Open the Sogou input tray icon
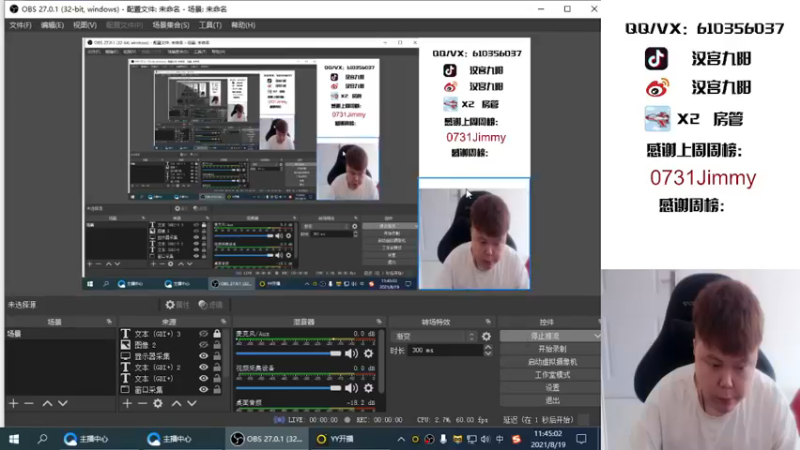This screenshot has width=800, height=450. point(516,439)
